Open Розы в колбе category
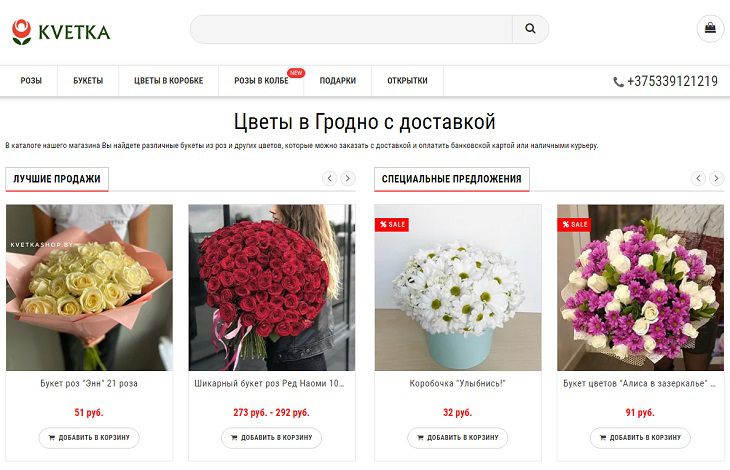This screenshot has height=470, width=730. click(x=261, y=81)
